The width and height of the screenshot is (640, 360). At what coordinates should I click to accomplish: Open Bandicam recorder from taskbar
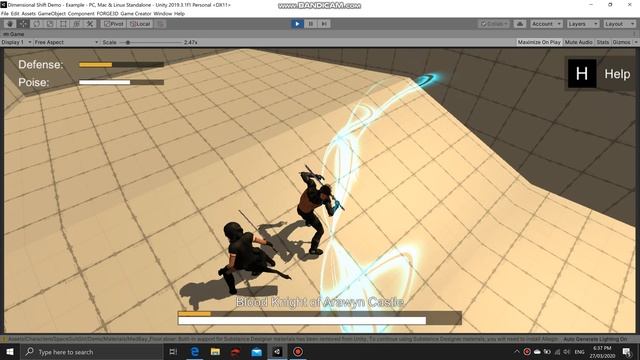(298, 351)
